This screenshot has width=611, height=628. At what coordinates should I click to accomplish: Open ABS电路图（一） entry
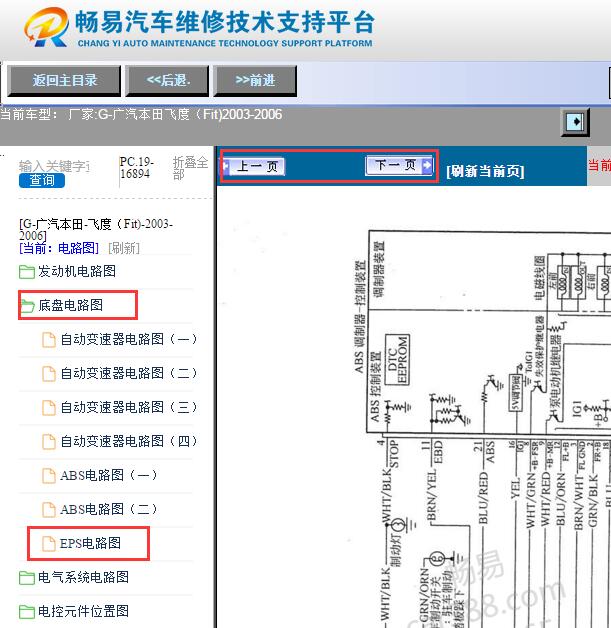click(x=109, y=476)
